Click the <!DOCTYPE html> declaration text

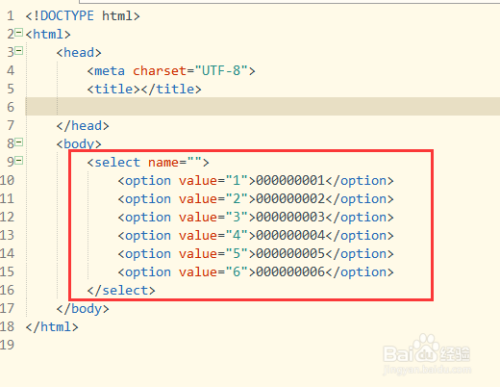83,16
